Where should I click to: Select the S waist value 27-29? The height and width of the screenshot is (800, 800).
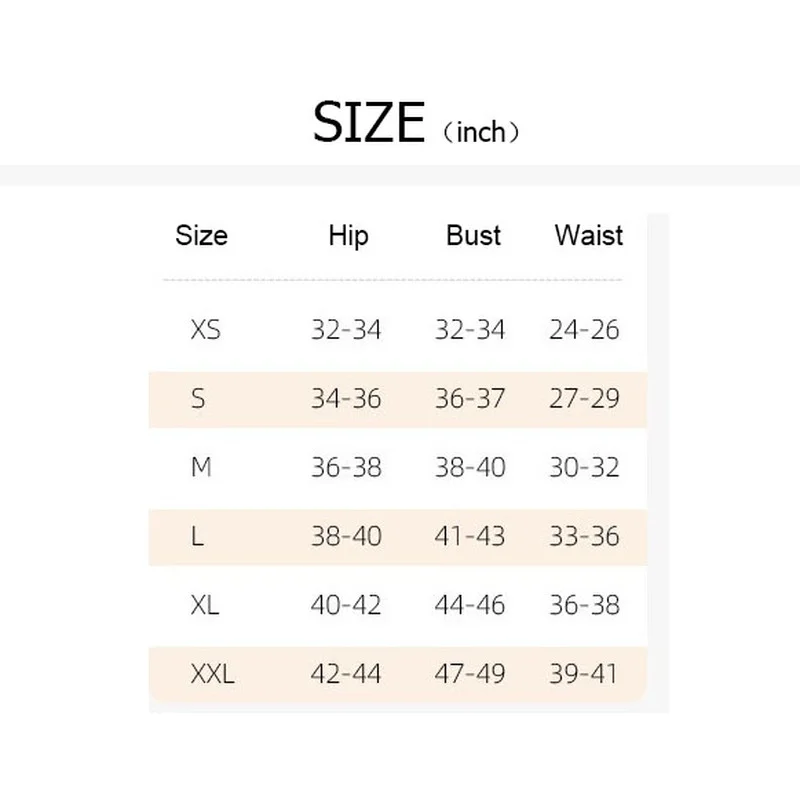click(584, 399)
